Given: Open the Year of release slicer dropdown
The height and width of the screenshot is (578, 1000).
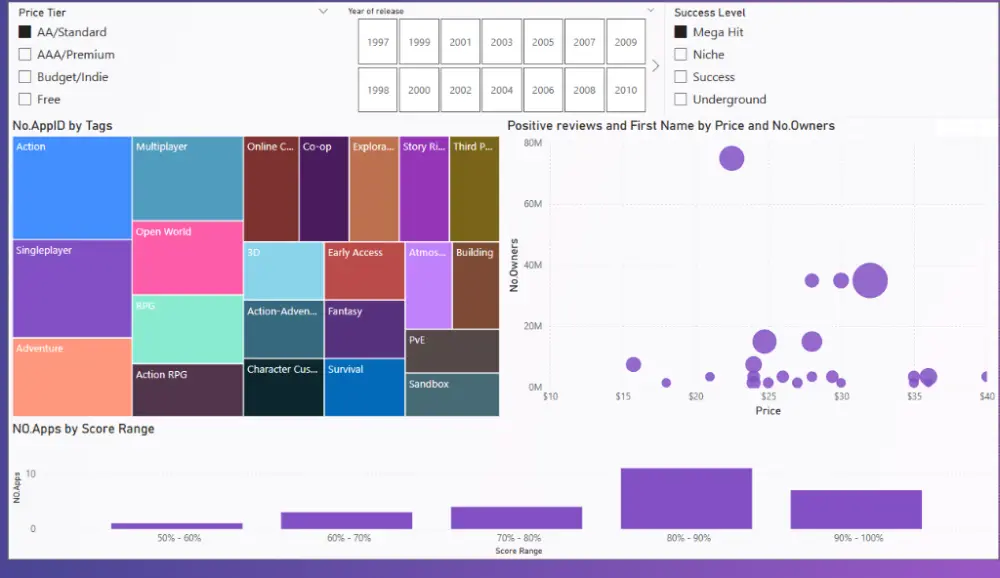Looking at the screenshot, I should pyautogui.click(x=651, y=10).
